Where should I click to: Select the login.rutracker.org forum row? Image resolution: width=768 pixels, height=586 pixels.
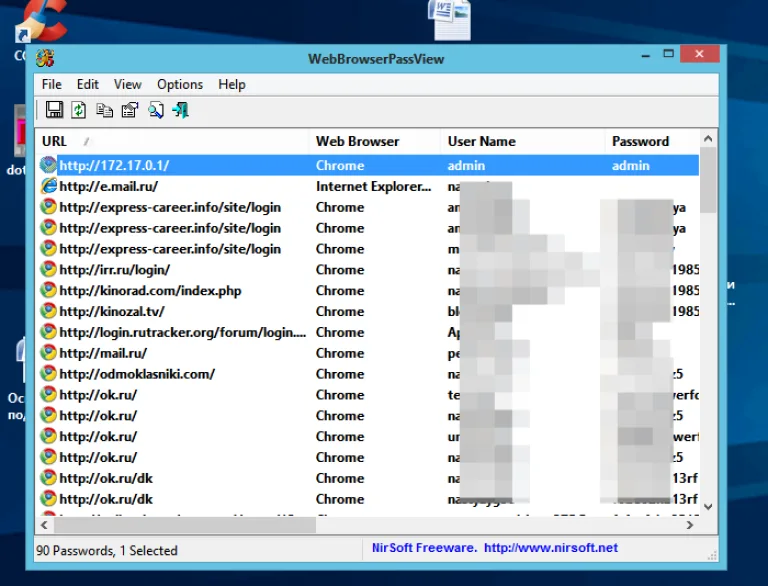(369, 332)
